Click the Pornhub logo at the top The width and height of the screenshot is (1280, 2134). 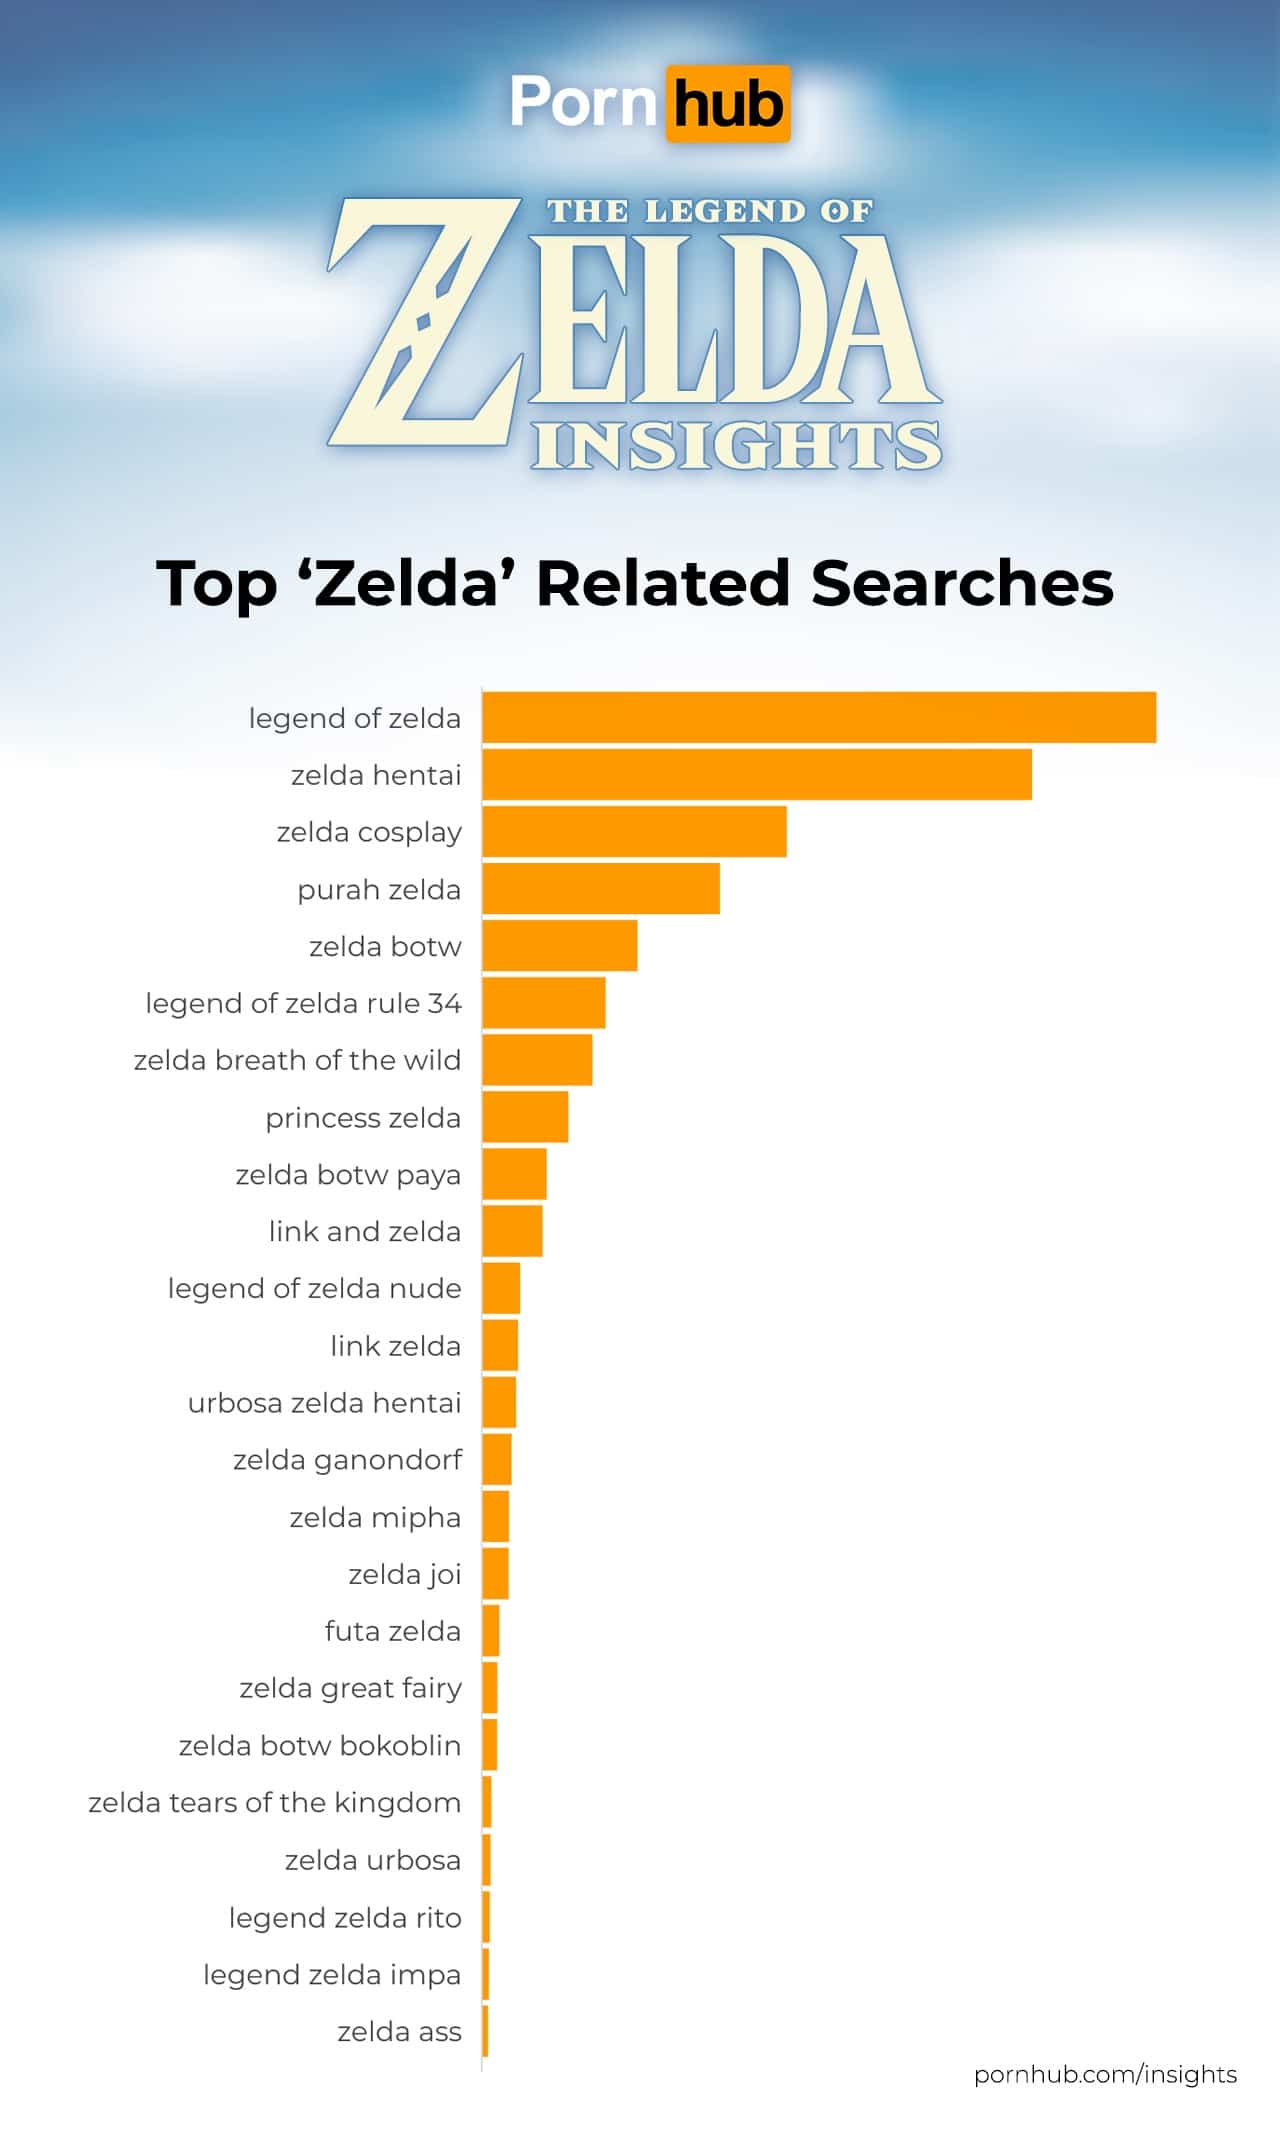coord(649,103)
